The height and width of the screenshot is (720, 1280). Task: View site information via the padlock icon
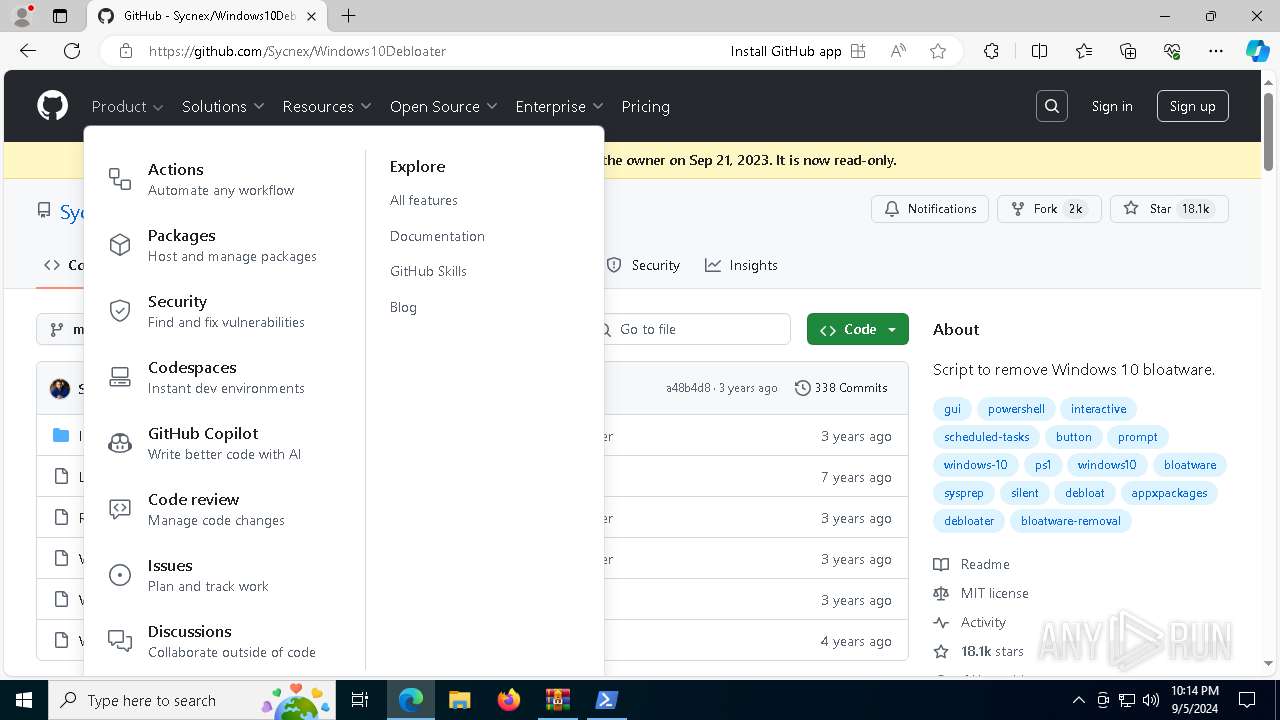click(126, 51)
